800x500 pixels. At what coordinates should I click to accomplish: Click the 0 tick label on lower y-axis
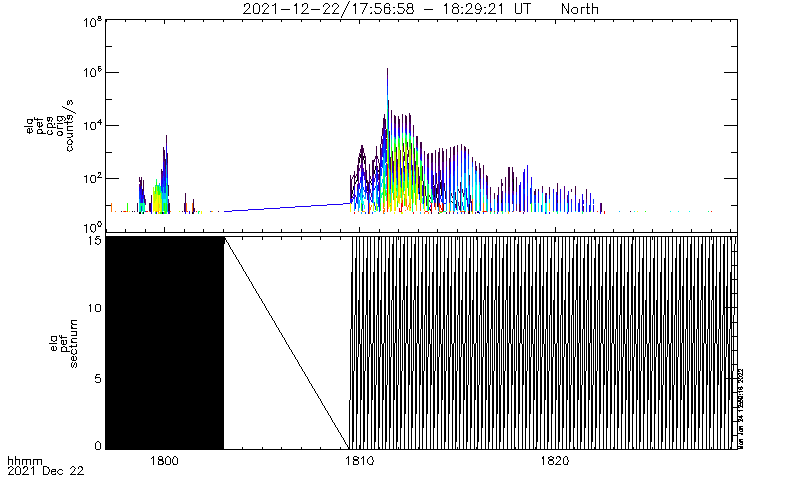pyautogui.click(x=98, y=445)
